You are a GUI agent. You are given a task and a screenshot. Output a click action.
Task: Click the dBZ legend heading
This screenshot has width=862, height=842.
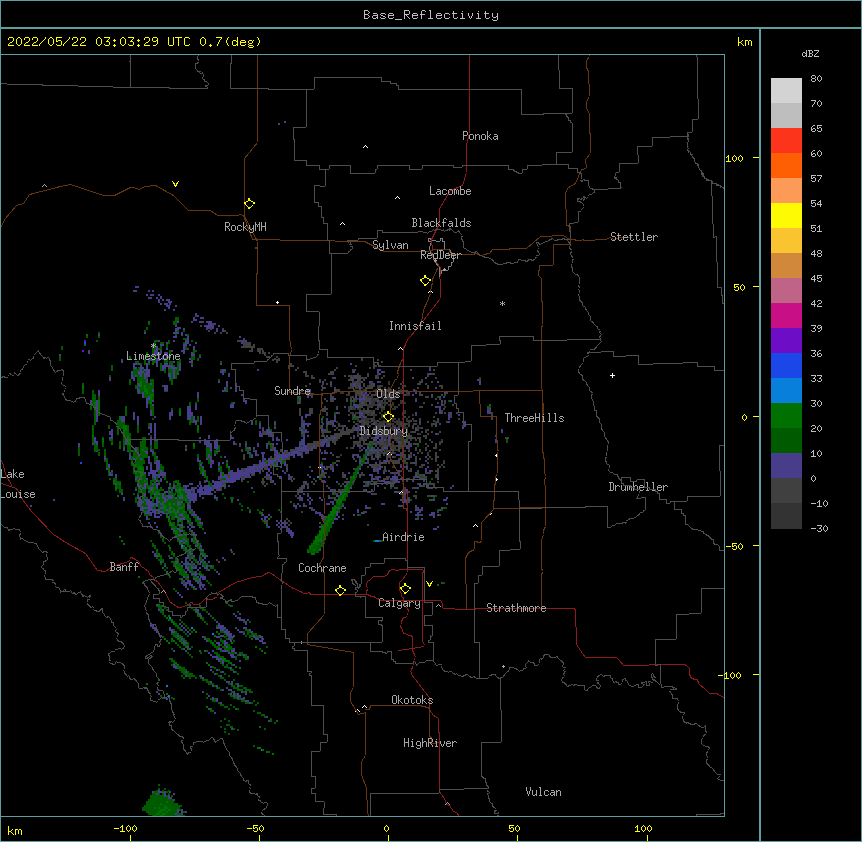click(810, 53)
